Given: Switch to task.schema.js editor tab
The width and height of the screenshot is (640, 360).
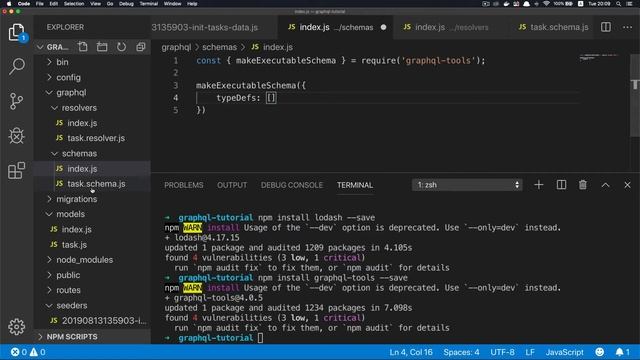Looking at the screenshot, I should (553, 27).
